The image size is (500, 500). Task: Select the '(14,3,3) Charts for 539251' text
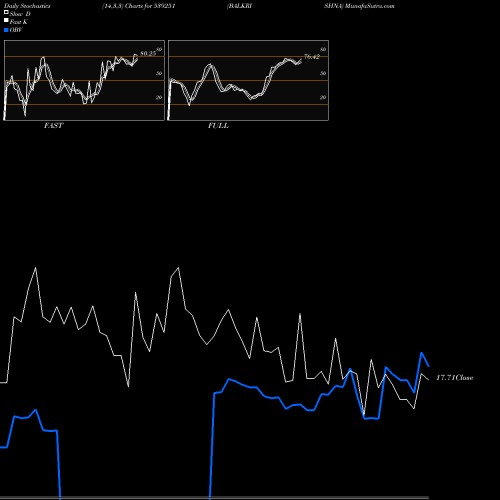click(139, 6)
